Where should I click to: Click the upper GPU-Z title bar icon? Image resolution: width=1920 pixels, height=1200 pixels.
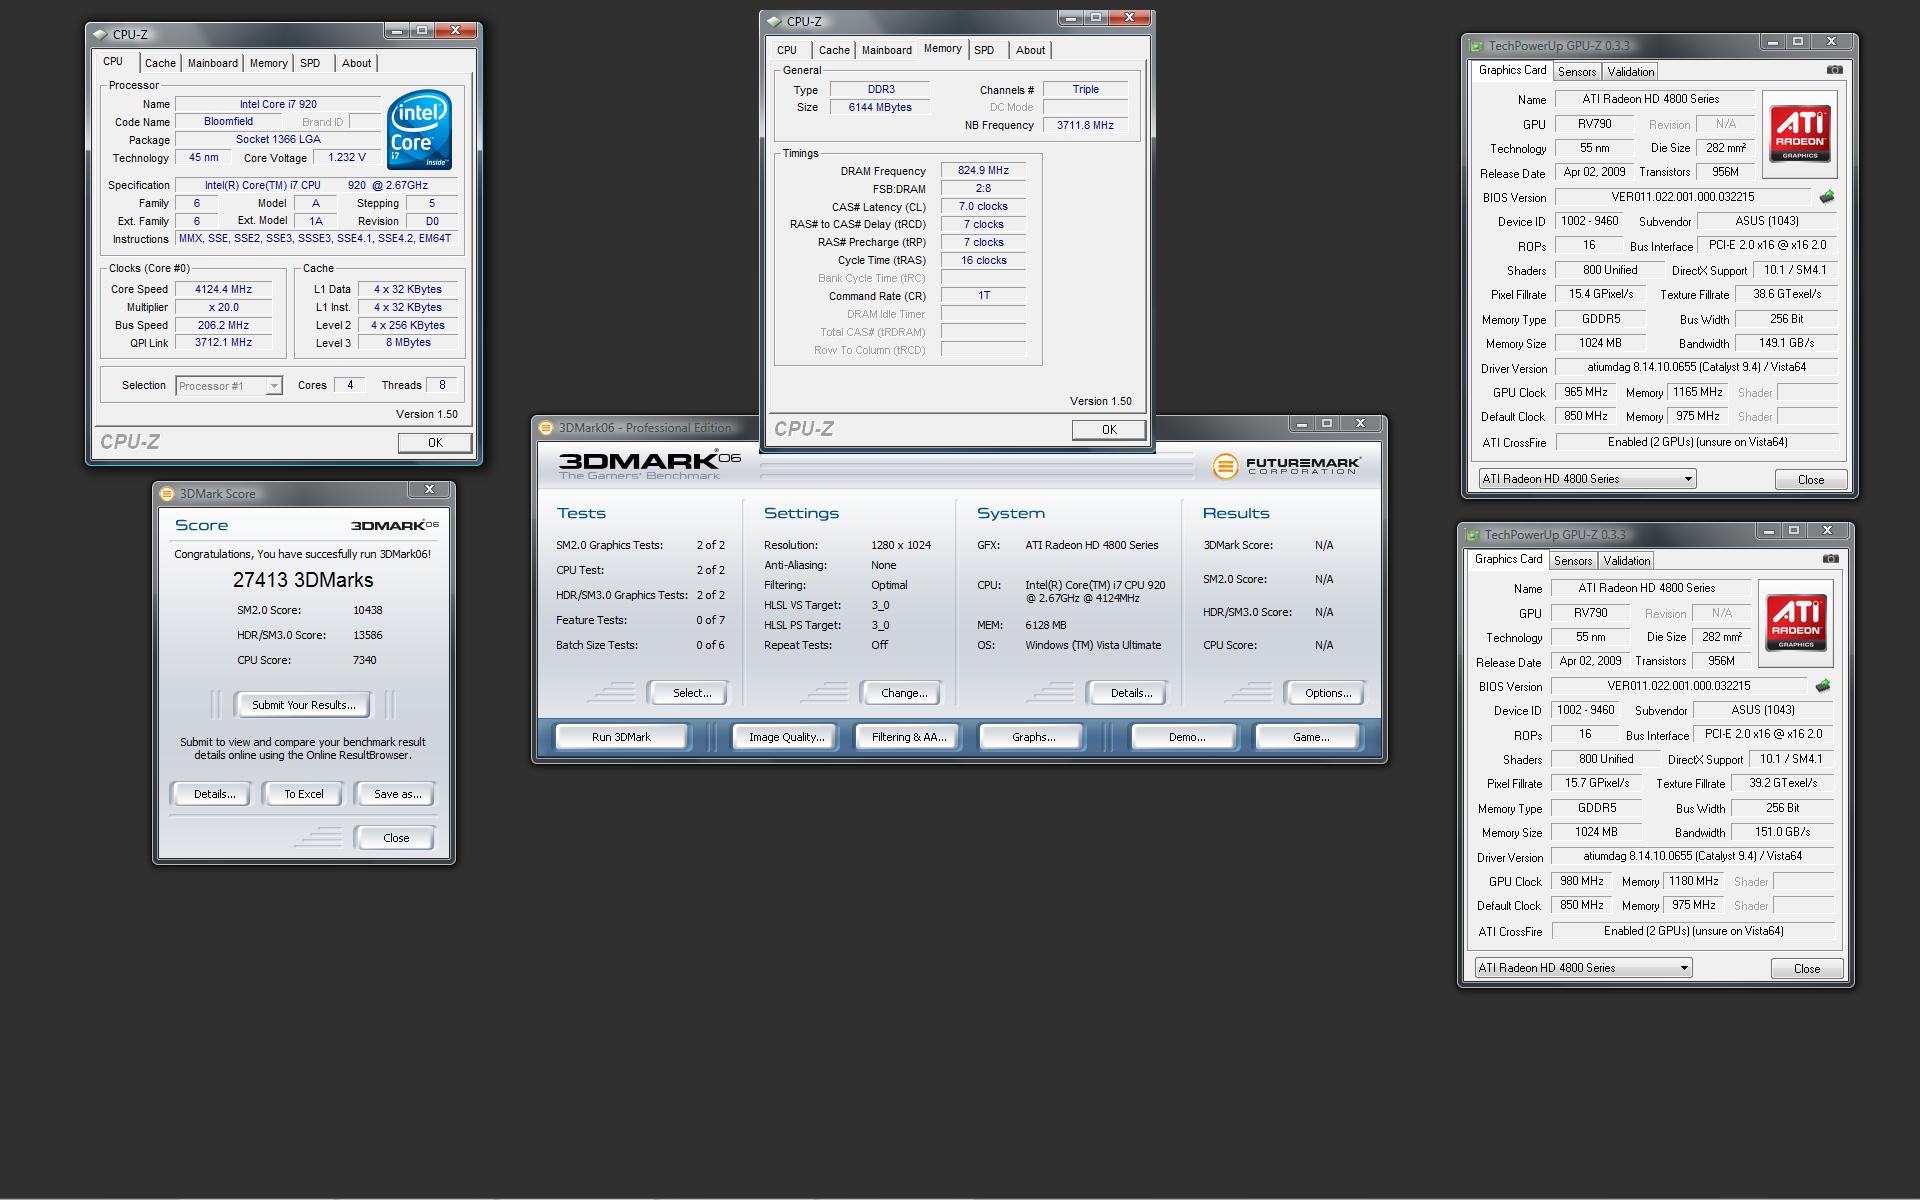(x=1476, y=45)
